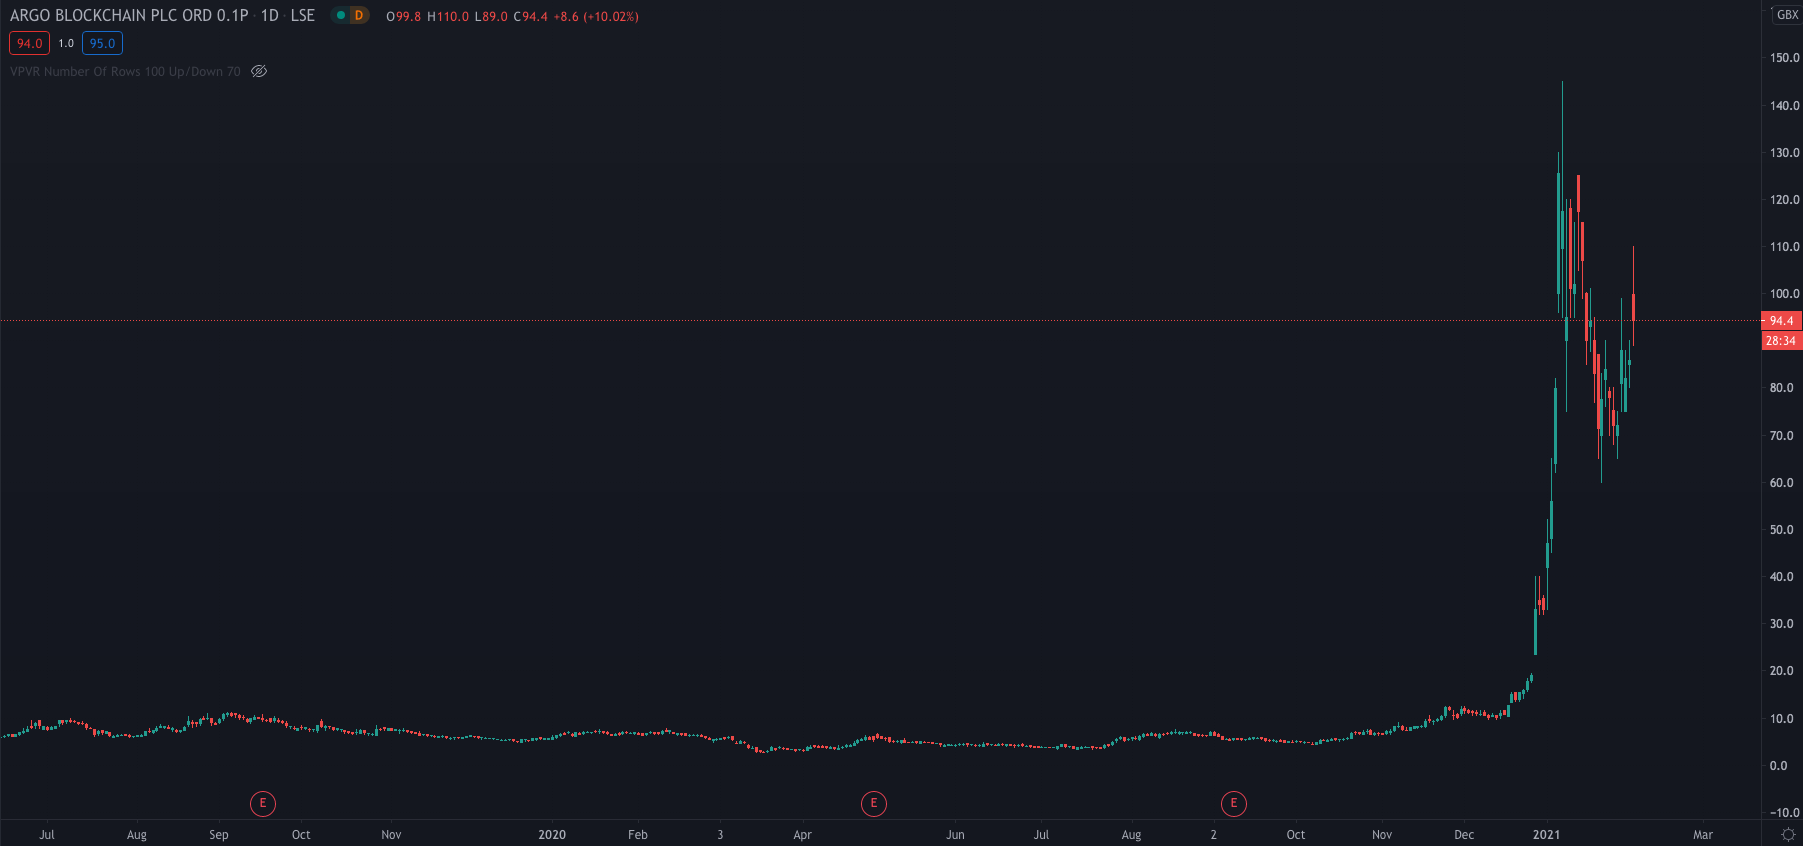The width and height of the screenshot is (1803, 846).
Task: Open the GBX currency selector
Action: pos(1787,15)
